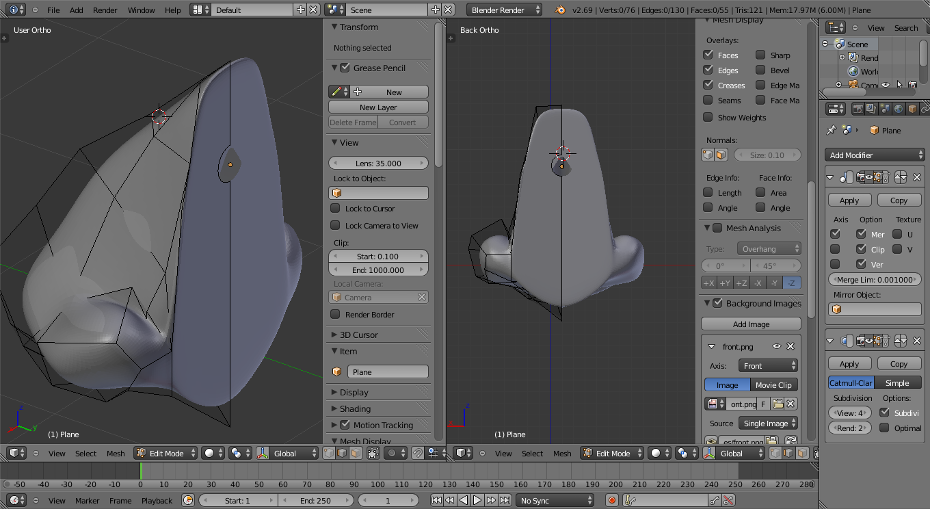Open the No Sync dropdown in timeline

coord(555,500)
